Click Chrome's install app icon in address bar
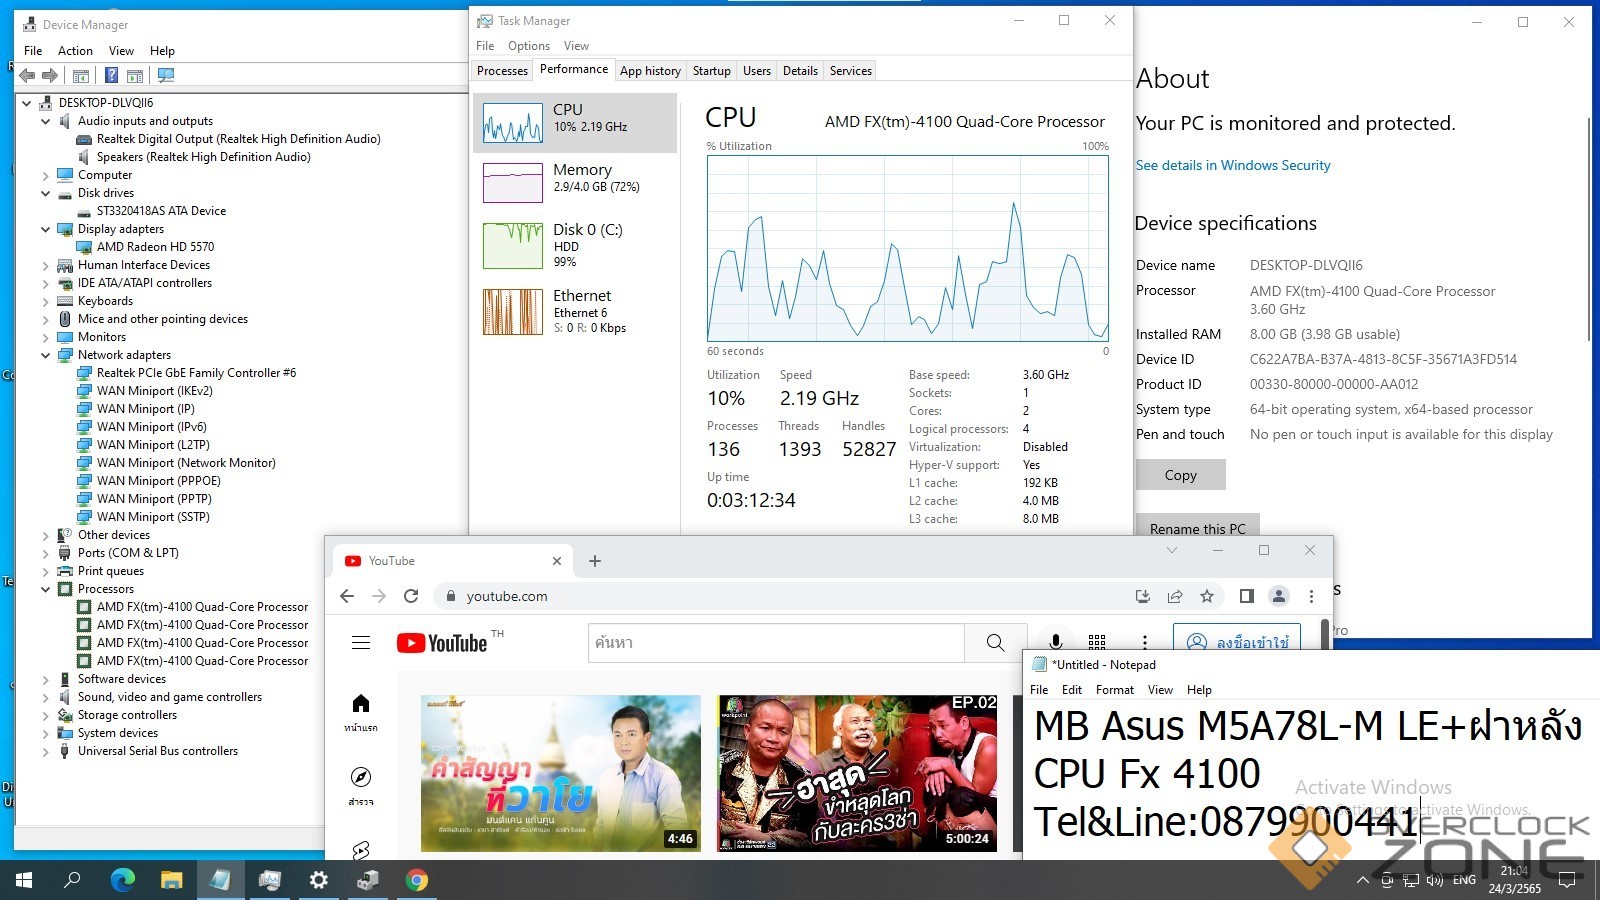The image size is (1600, 900). coord(1143,596)
